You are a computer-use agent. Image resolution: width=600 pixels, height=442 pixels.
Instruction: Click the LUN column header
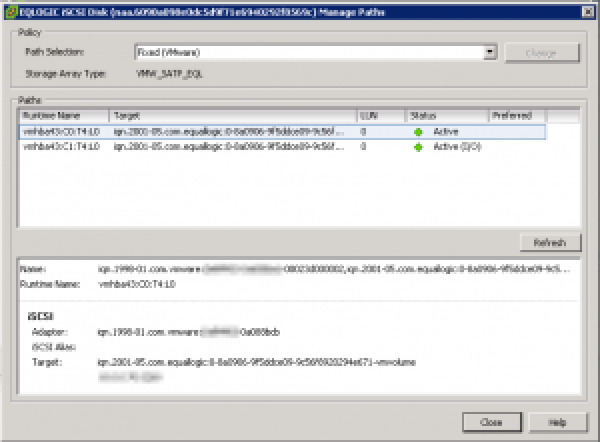pyautogui.click(x=381, y=116)
